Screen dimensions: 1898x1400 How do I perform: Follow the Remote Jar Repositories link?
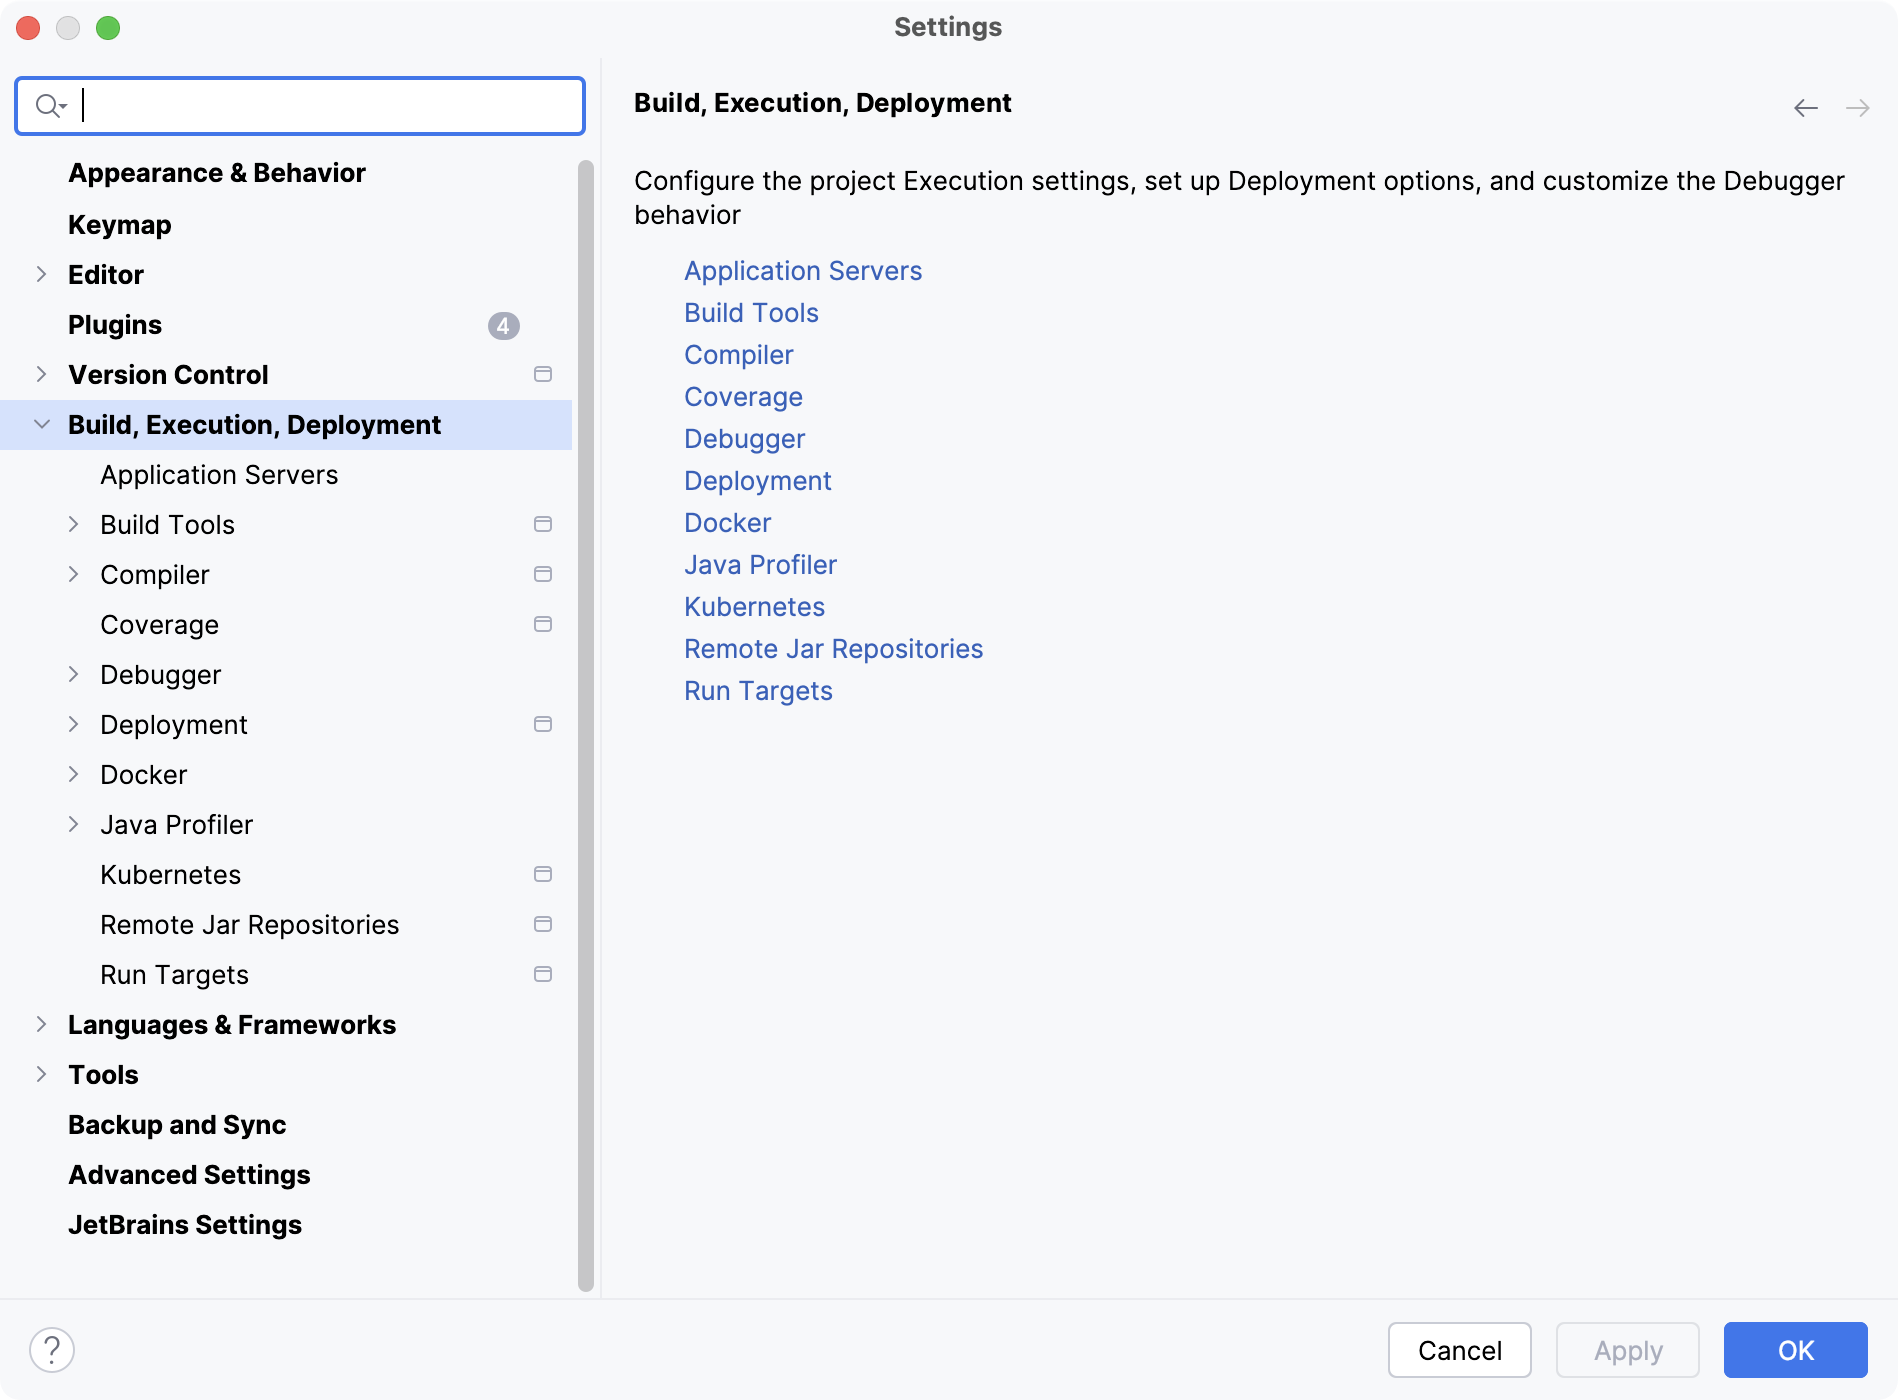[x=833, y=648]
